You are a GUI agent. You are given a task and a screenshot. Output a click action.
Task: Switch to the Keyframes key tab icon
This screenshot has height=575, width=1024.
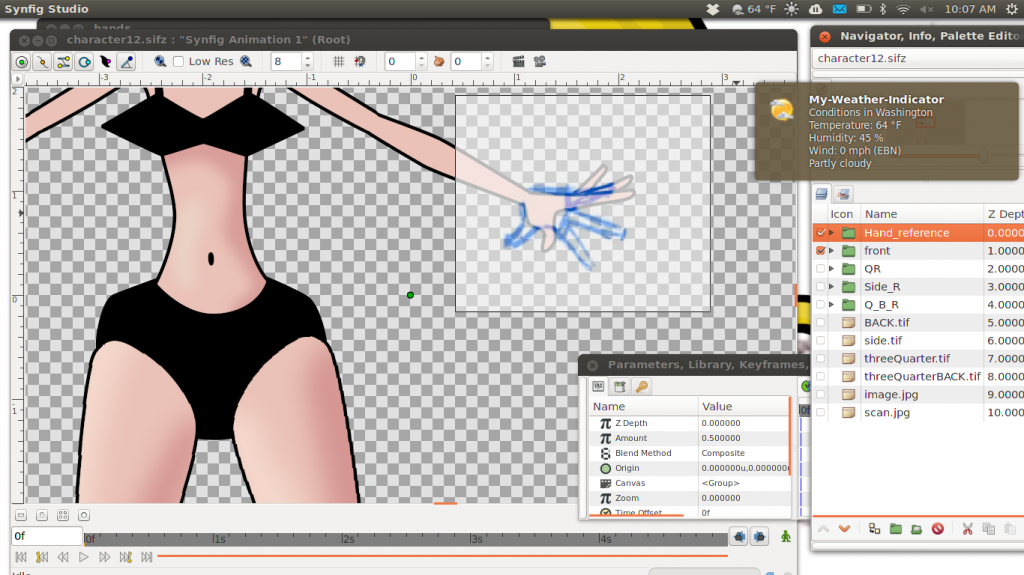coord(641,386)
